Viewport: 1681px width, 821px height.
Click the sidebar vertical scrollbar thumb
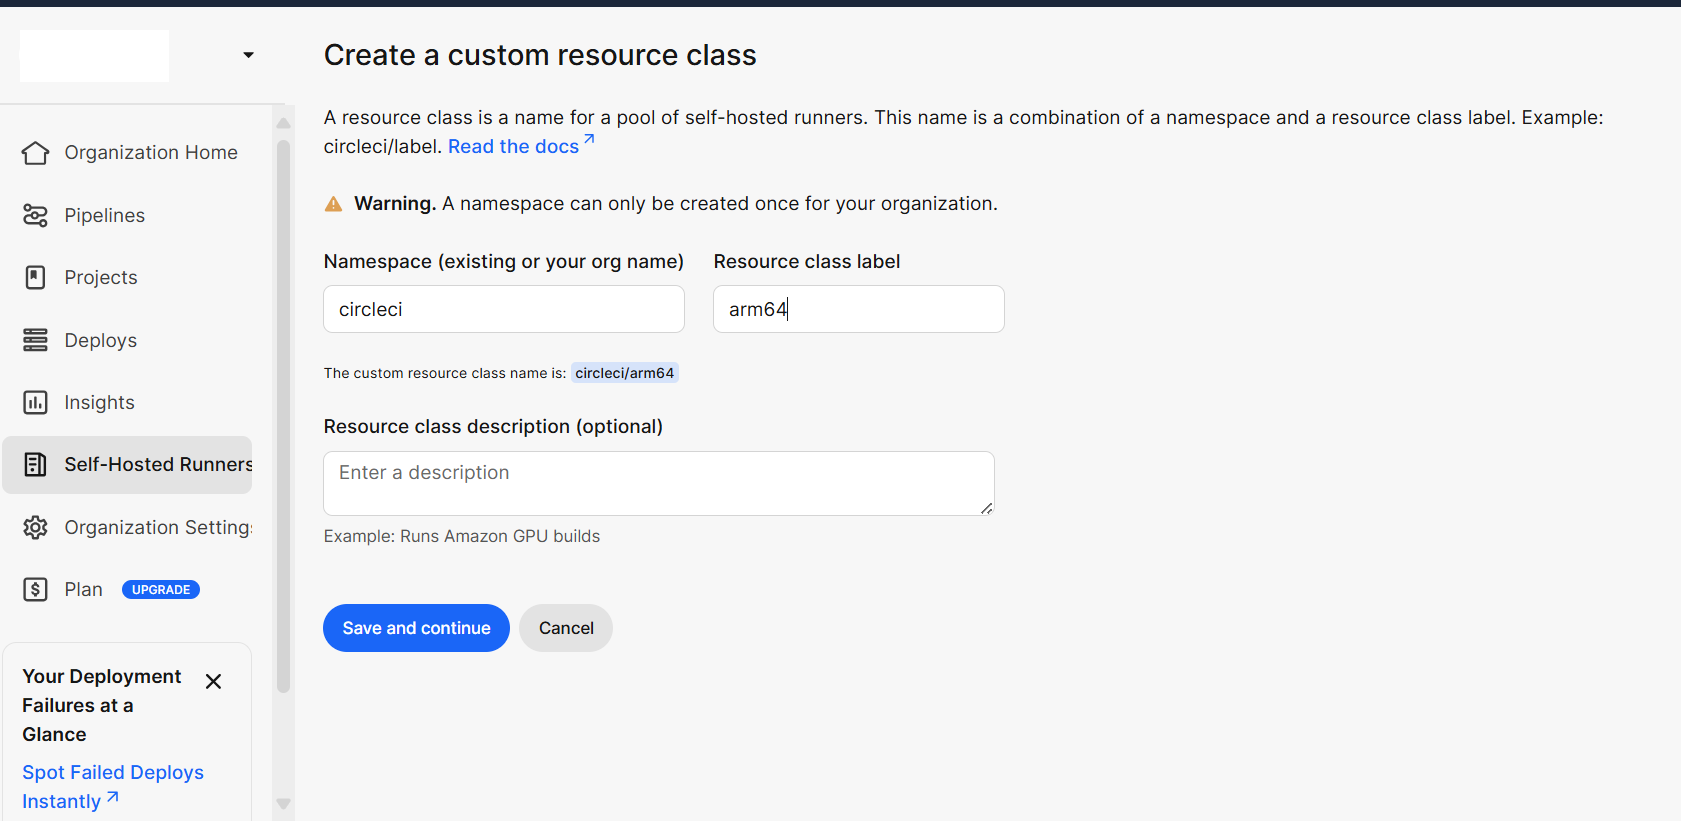pos(283,416)
